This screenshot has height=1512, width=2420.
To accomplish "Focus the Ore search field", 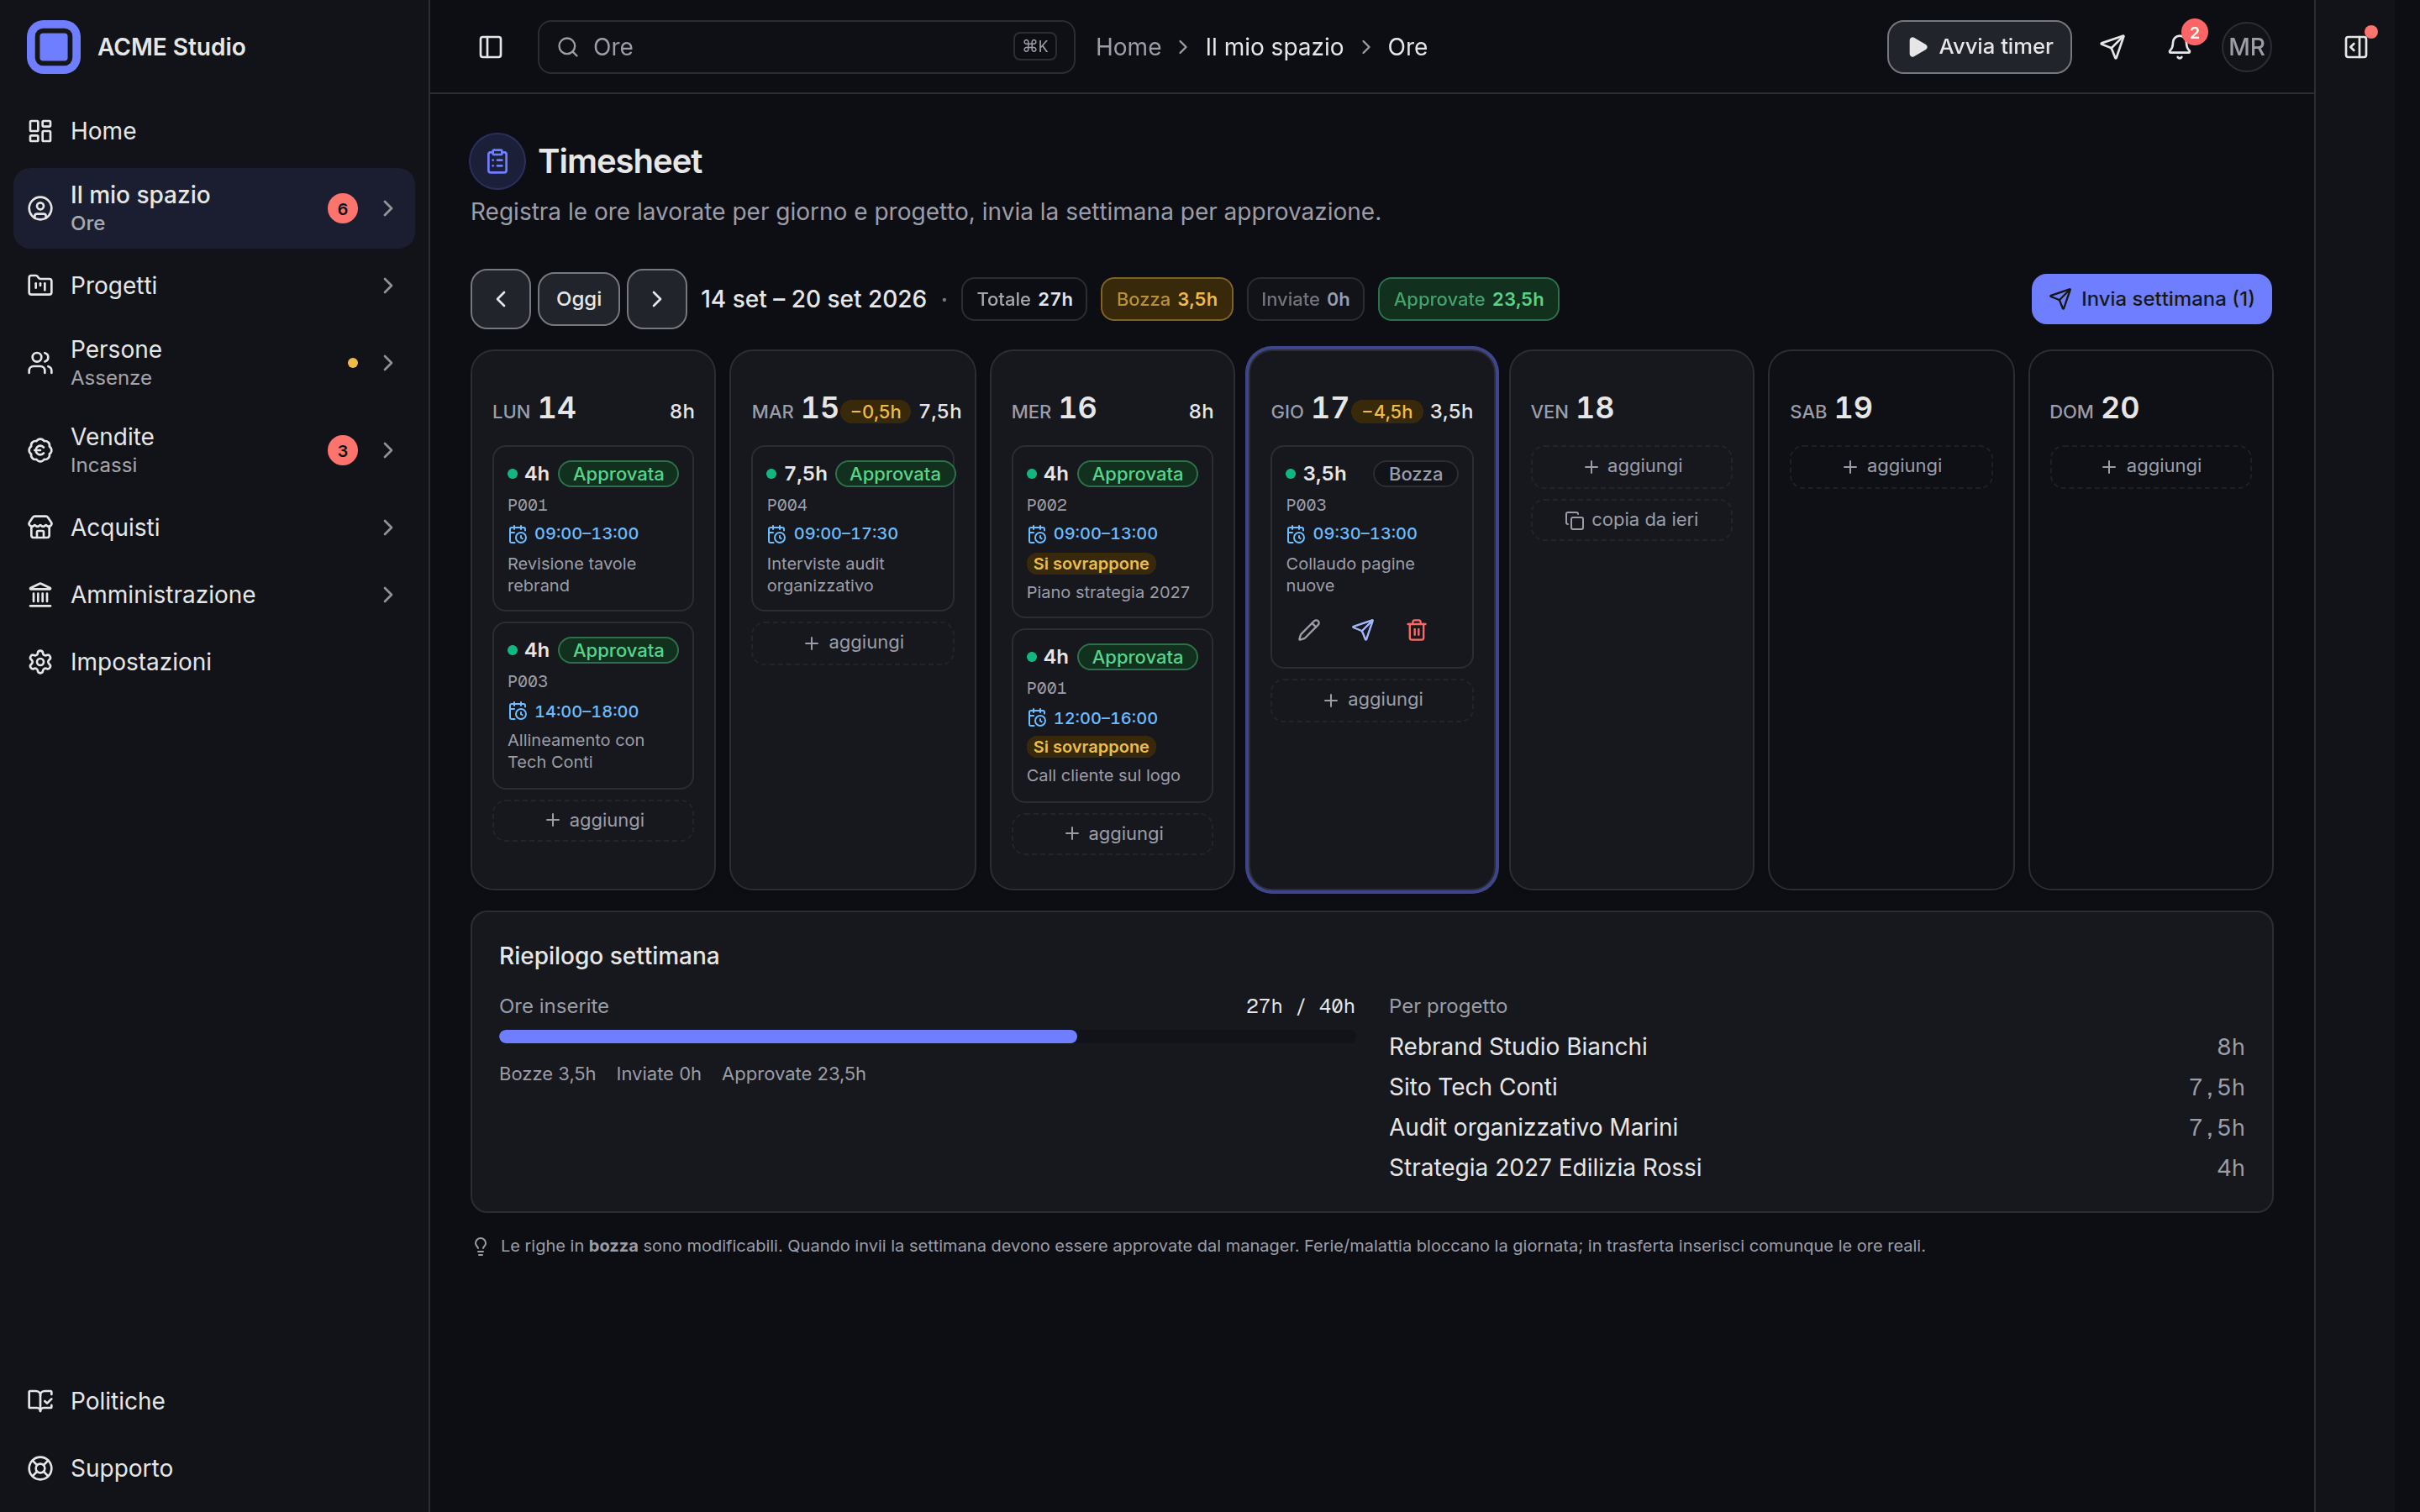I will 806,47.
